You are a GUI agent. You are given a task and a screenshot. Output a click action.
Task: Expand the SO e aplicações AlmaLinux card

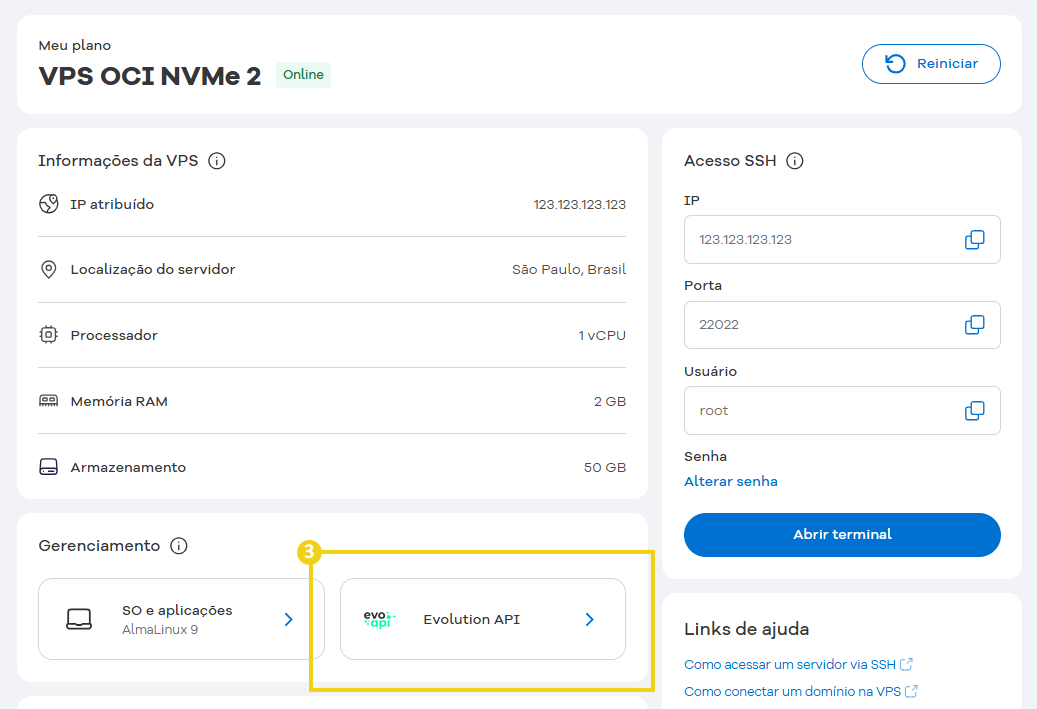coord(288,619)
